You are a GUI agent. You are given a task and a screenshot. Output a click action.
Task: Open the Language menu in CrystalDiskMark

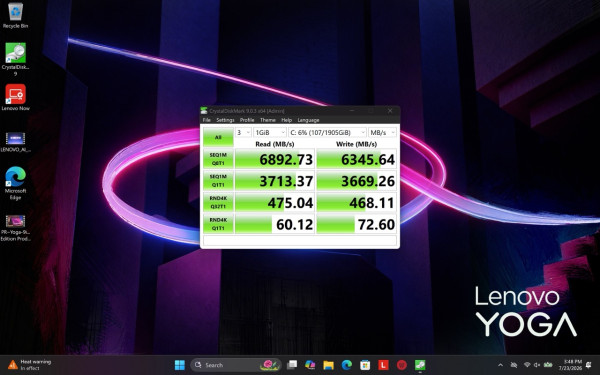[x=308, y=120]
